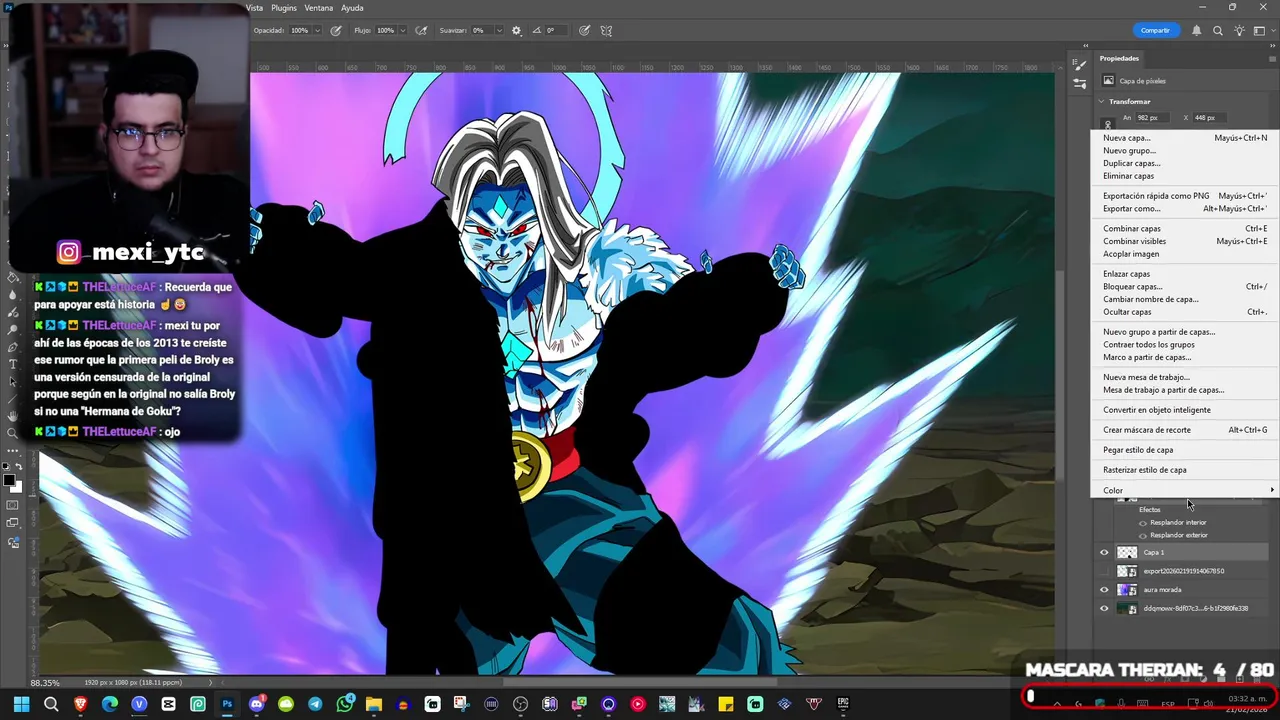The height and width of the screenshot is (720, 1280).
Task: Swap foreground and background colors
Action: coord(19,466)
